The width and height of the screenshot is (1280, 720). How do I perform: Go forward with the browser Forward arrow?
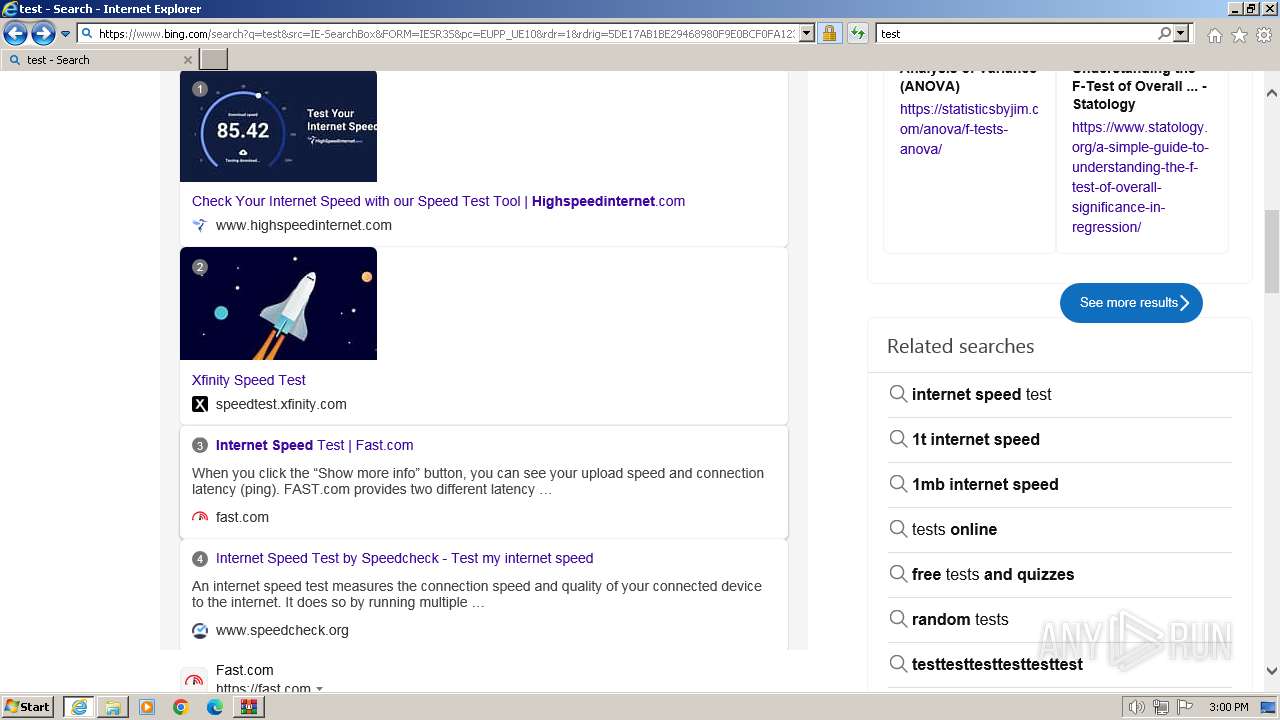pos(43,34)
